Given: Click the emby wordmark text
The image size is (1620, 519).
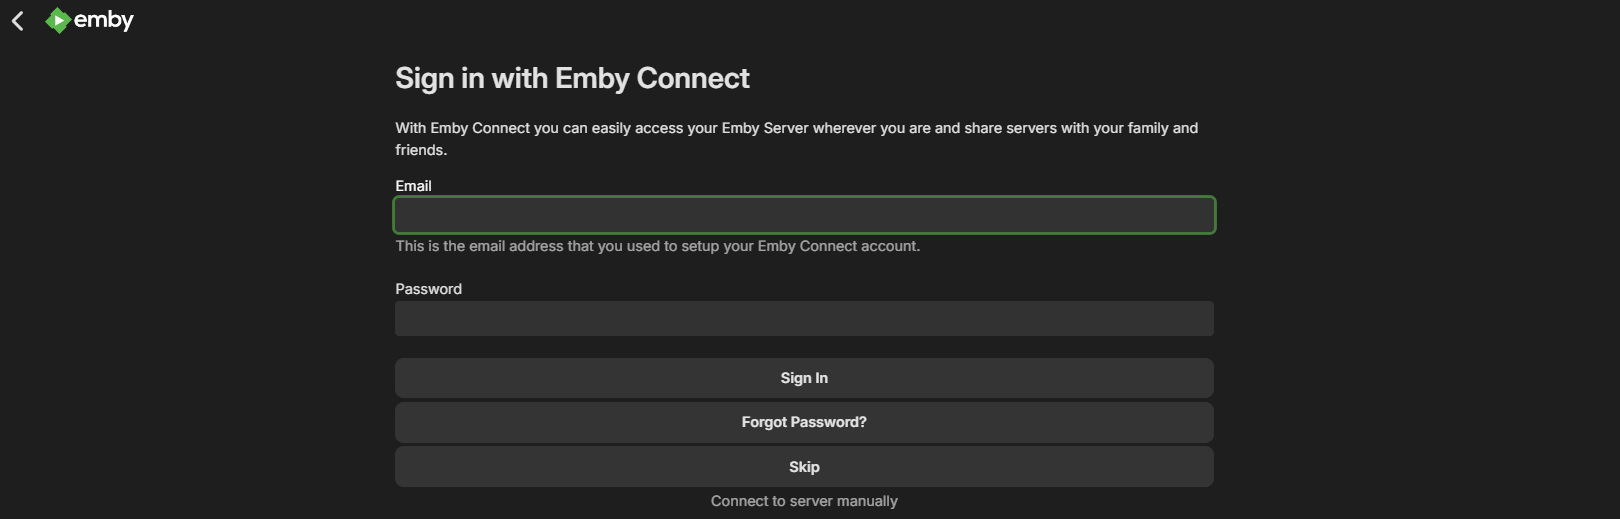Looking at the screenshot, I should 104,20.
